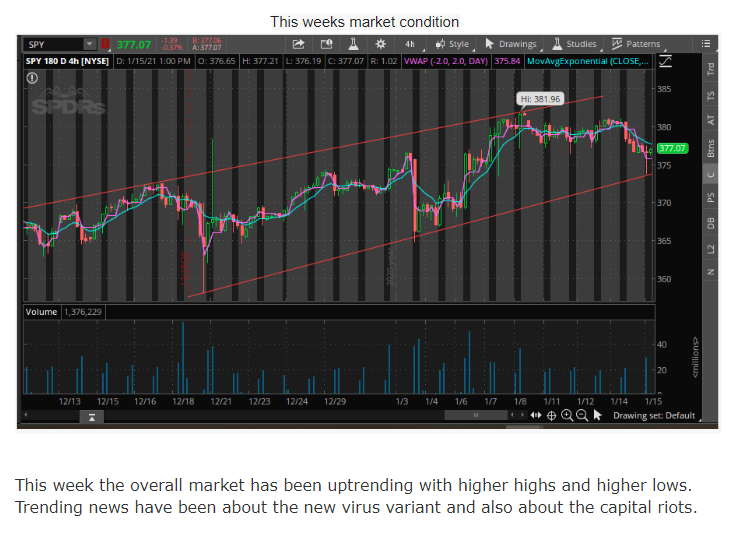The height and width of the screenshot is (534, 739).
Task: Toggle the horizontal expand arrows icon
Action: click(x=536, y=415)
